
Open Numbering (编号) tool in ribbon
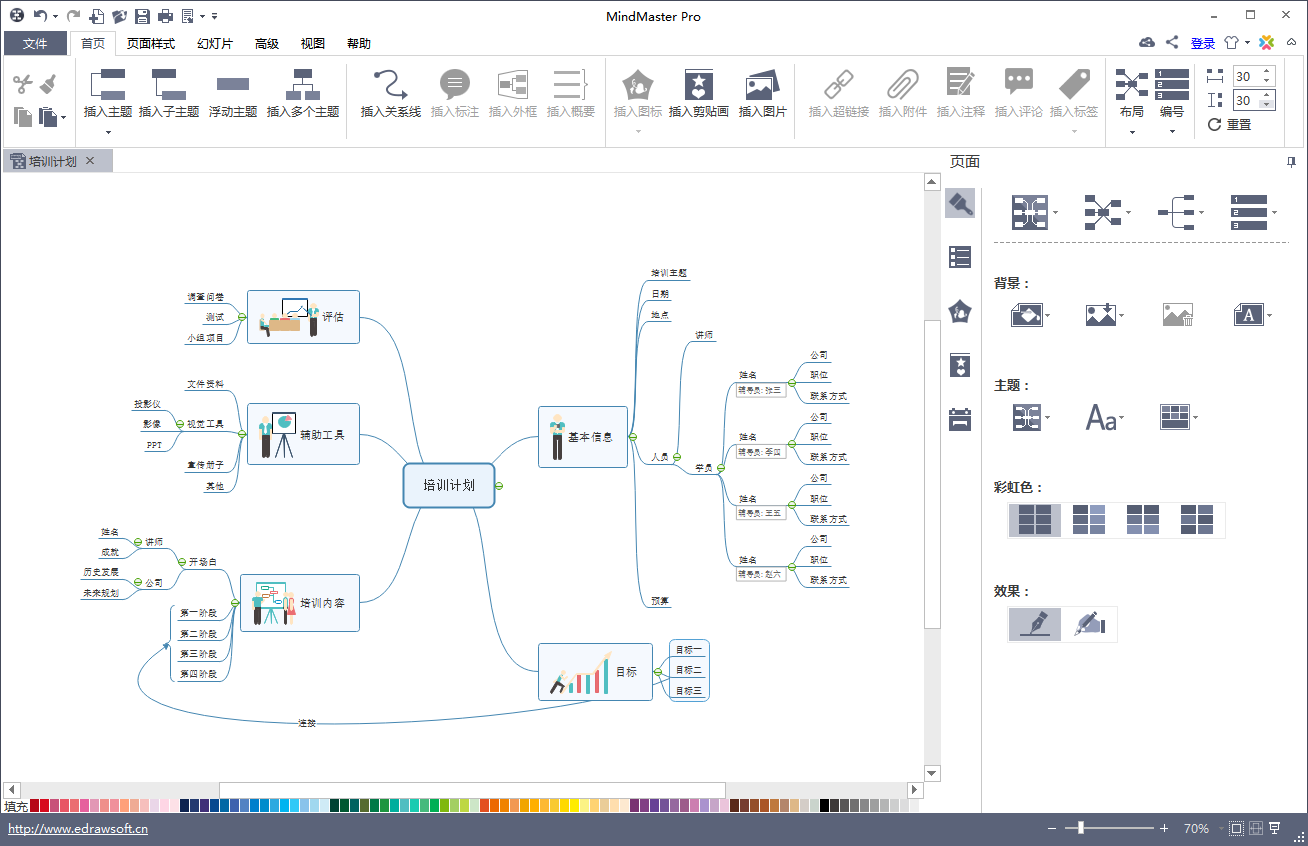[x=1172, y=93]
